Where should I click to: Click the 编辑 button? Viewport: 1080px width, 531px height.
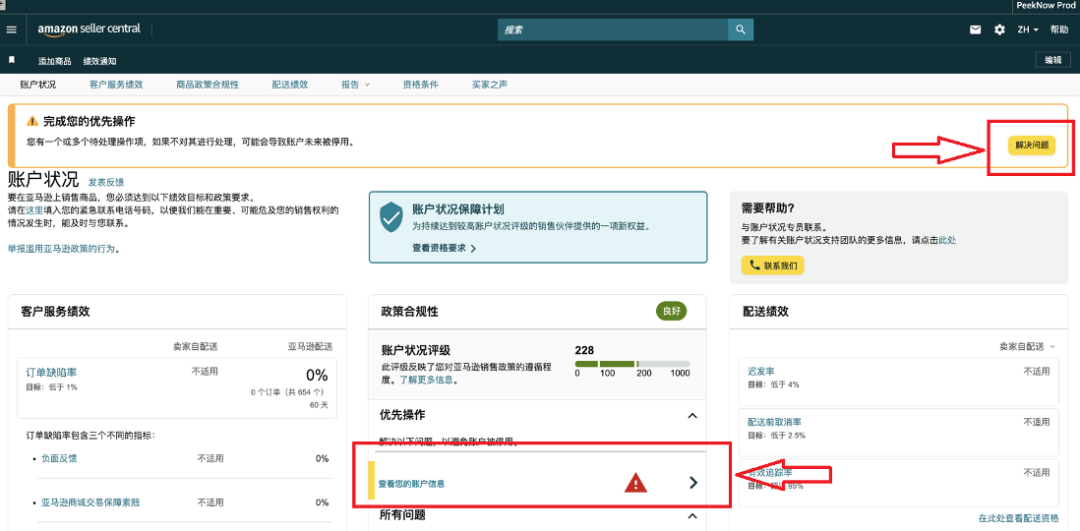1053,60
